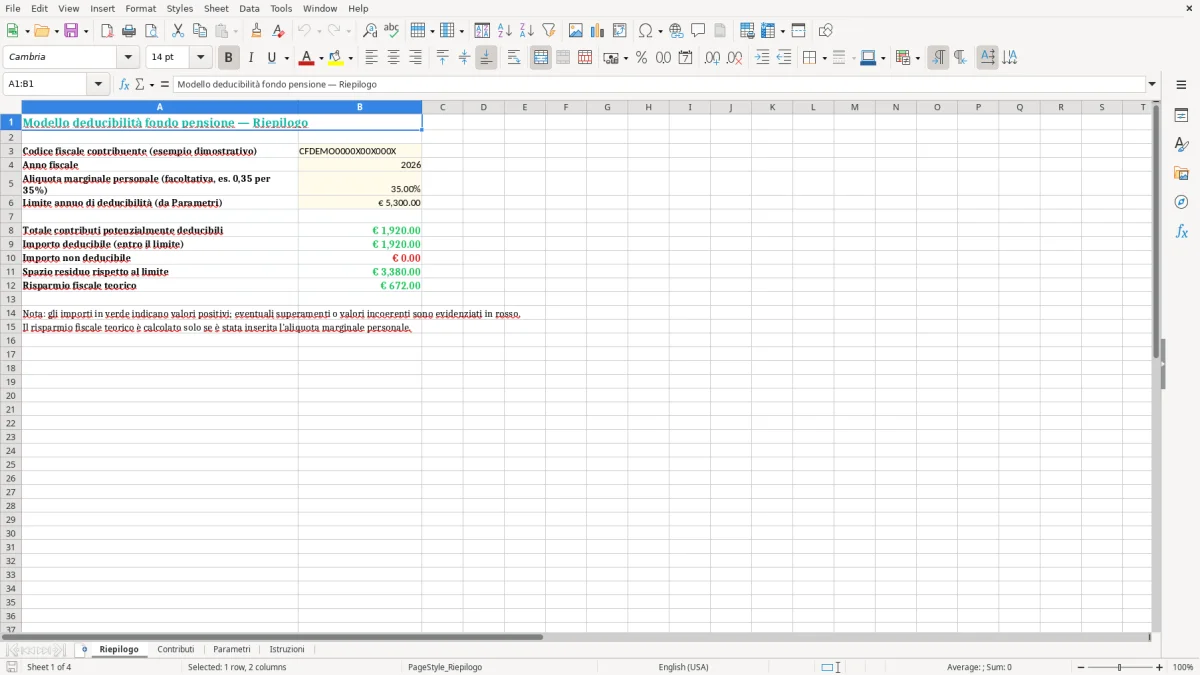Viewport: 1200px width, 675px height.
Task: Open the Data menu
Action: click(x=249, y=8)
